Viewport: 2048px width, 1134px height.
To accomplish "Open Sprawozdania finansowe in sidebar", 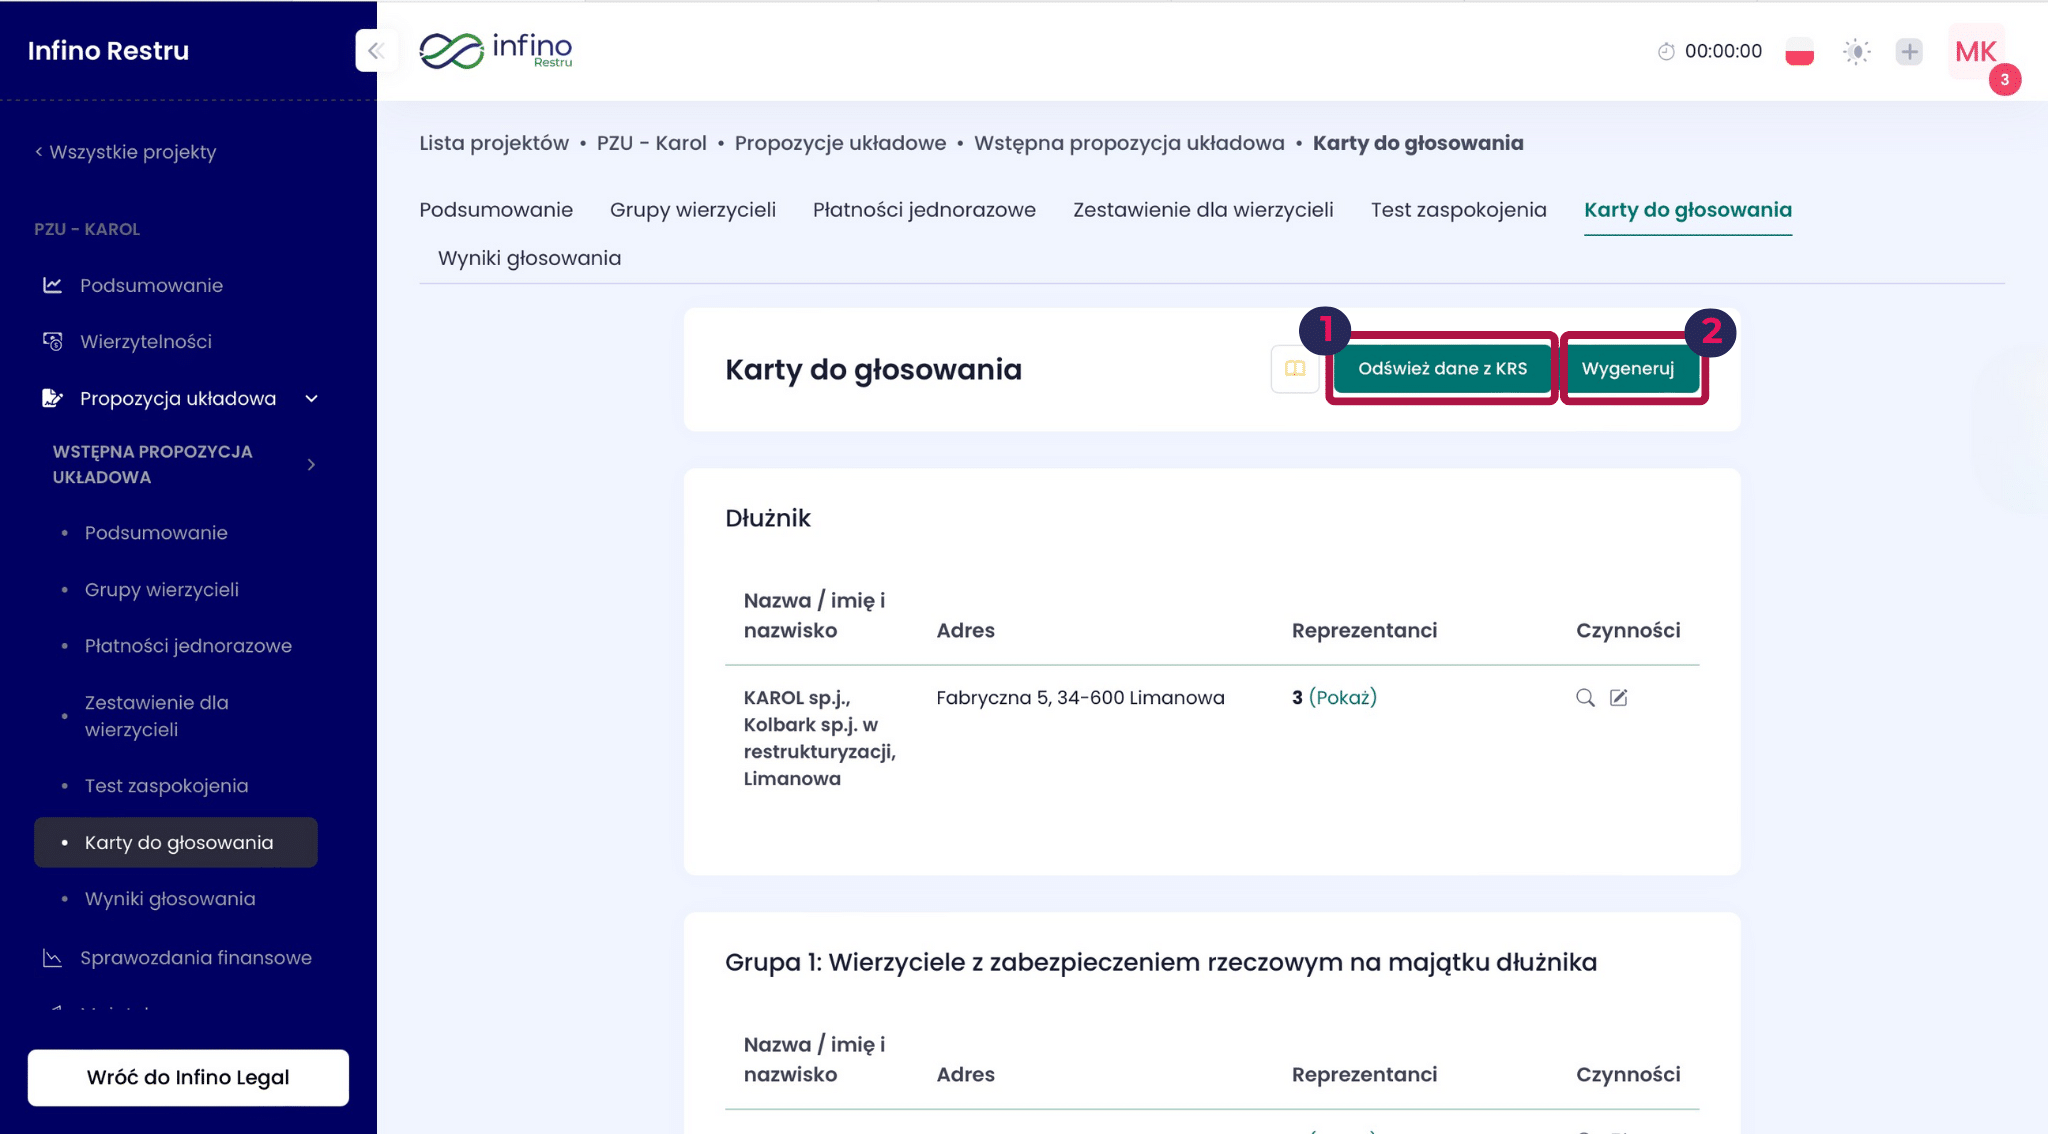I will tap(195, 958).
